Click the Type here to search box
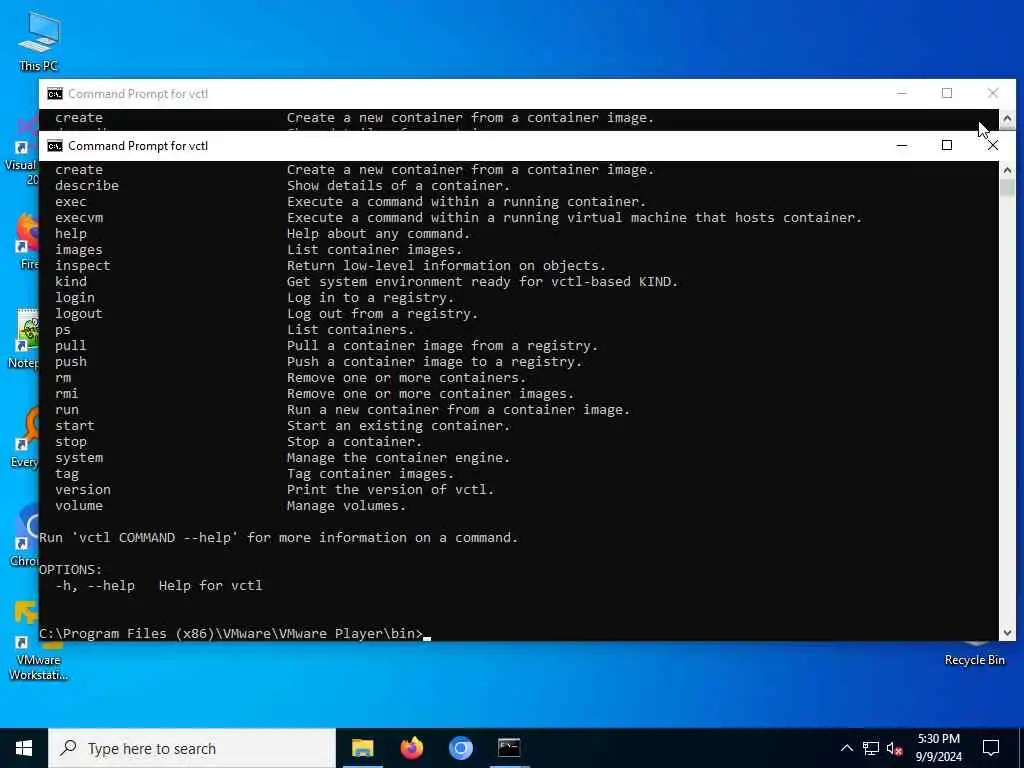1024x768 pixels. pos(192,748)
